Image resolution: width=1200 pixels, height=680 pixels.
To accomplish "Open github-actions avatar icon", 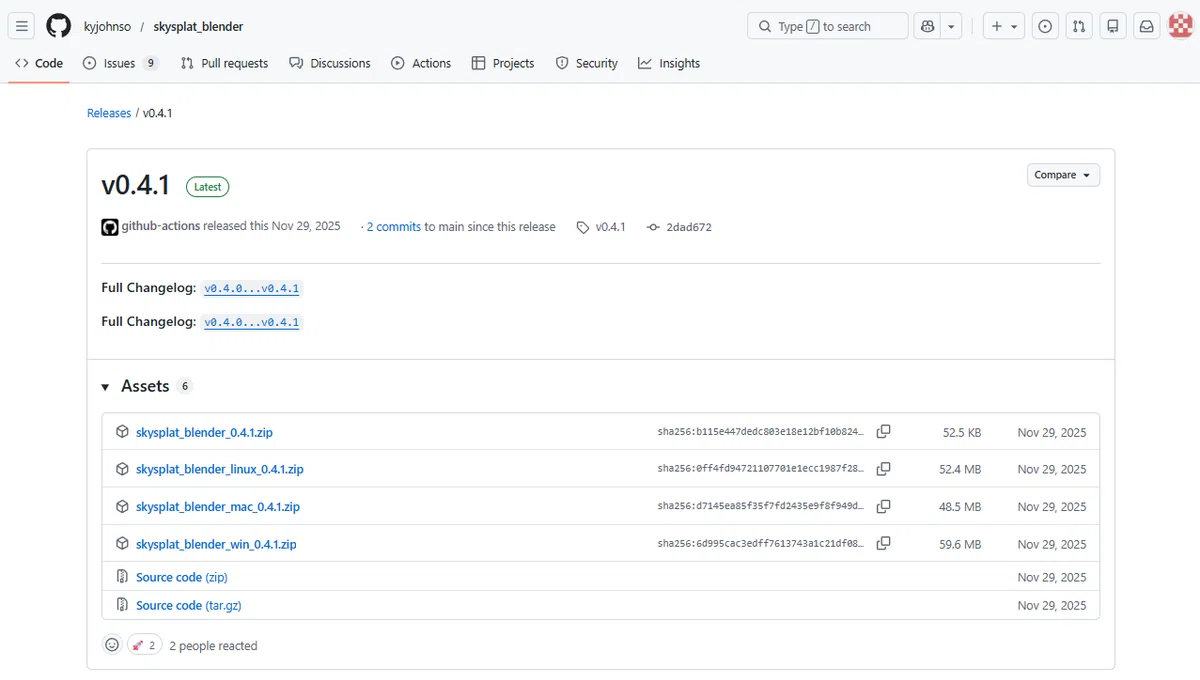I will (110, 227).
